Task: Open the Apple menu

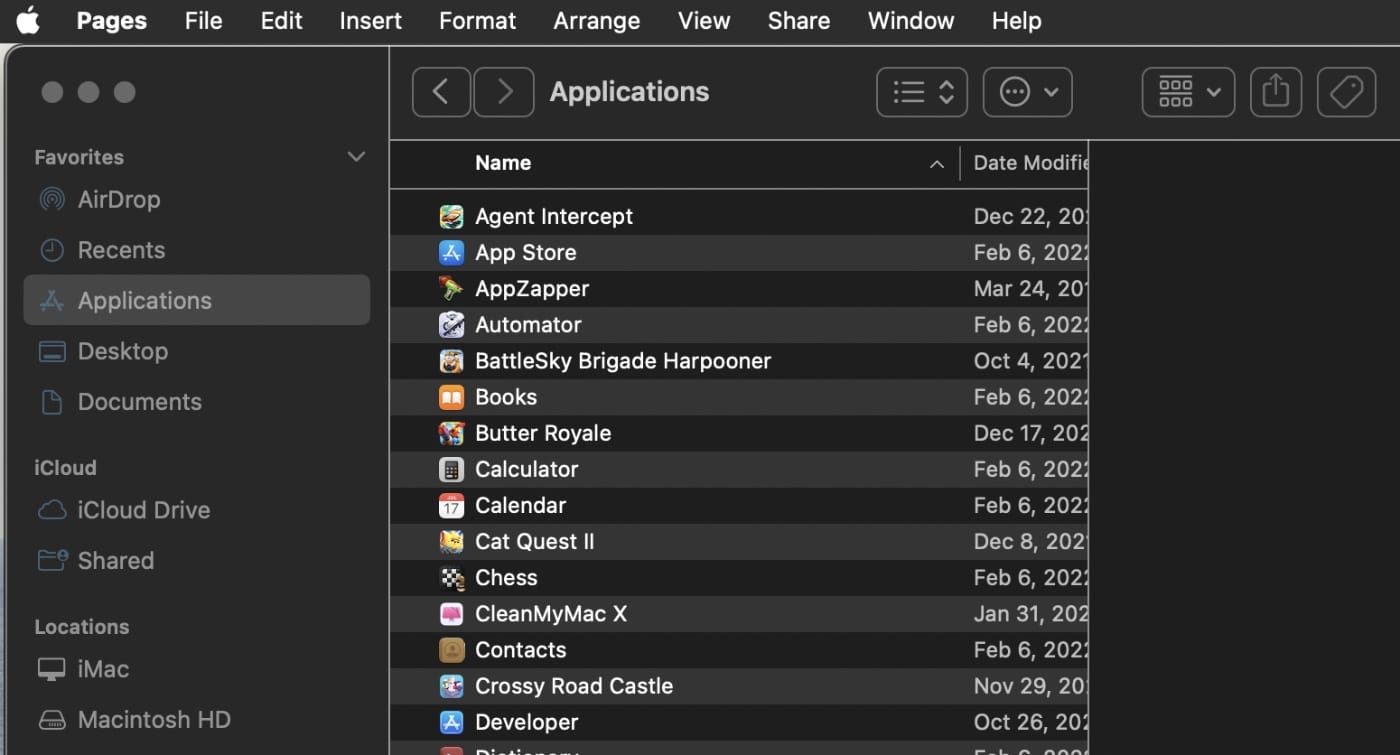Action: point(27,20)
